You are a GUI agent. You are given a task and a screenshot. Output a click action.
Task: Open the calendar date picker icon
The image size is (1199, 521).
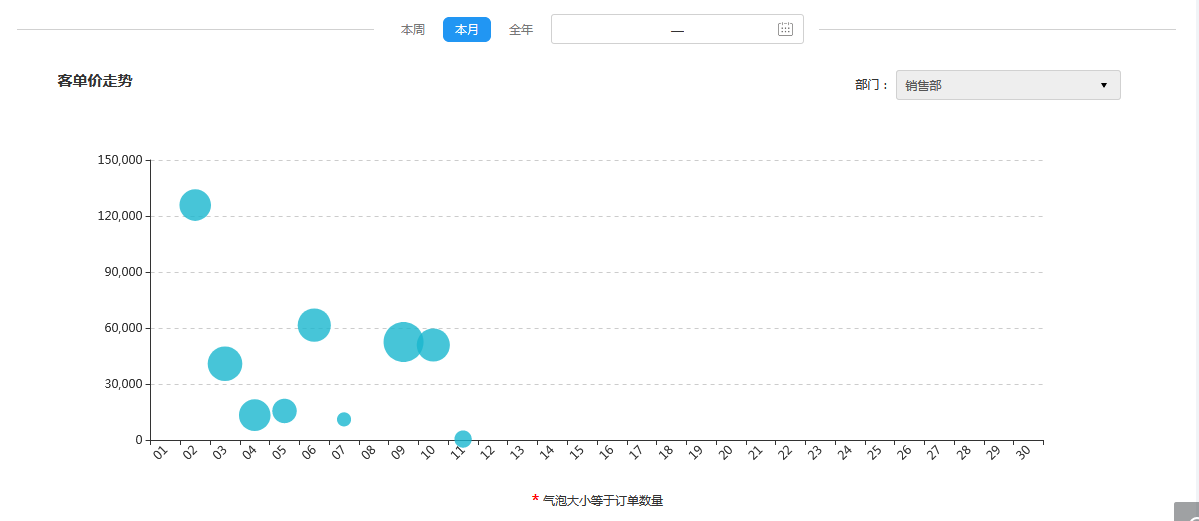[785, 29]
